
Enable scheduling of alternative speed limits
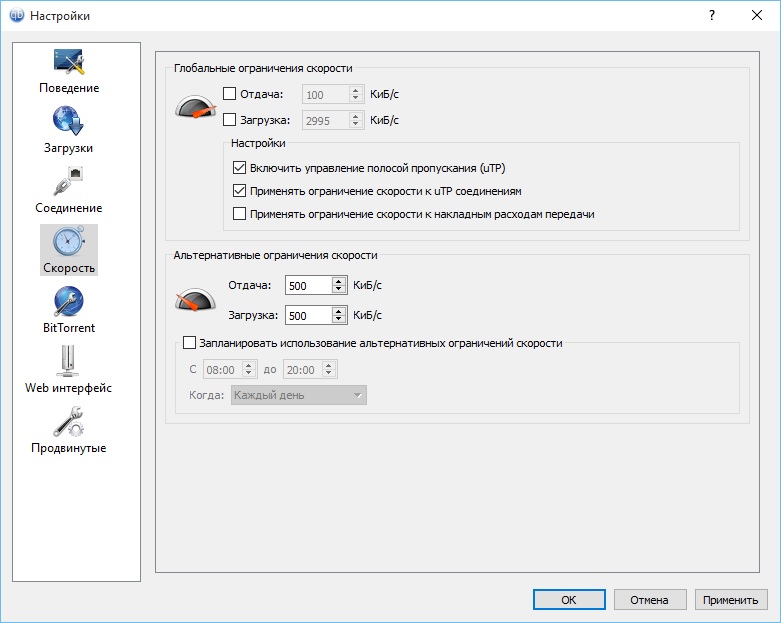(x=190, y=343)
